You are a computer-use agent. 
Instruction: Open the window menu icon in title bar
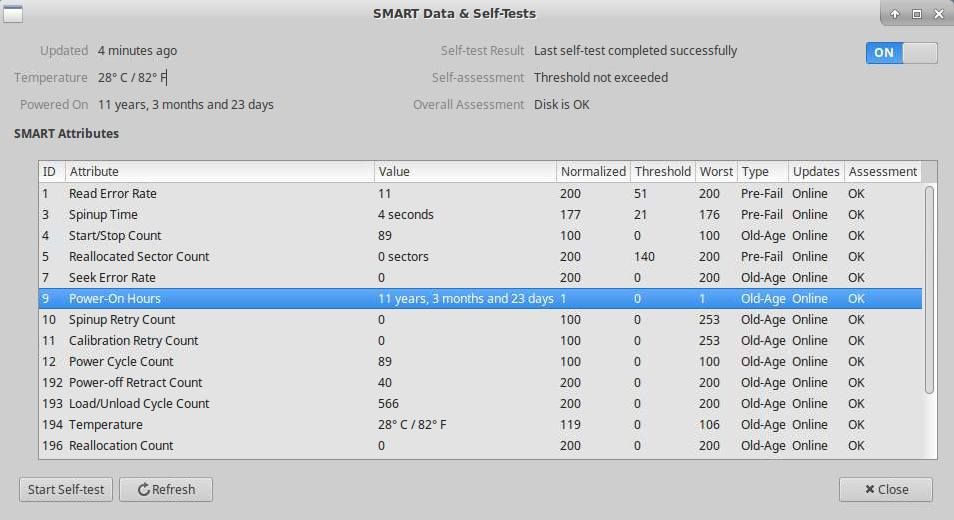(x=13, y=13)
